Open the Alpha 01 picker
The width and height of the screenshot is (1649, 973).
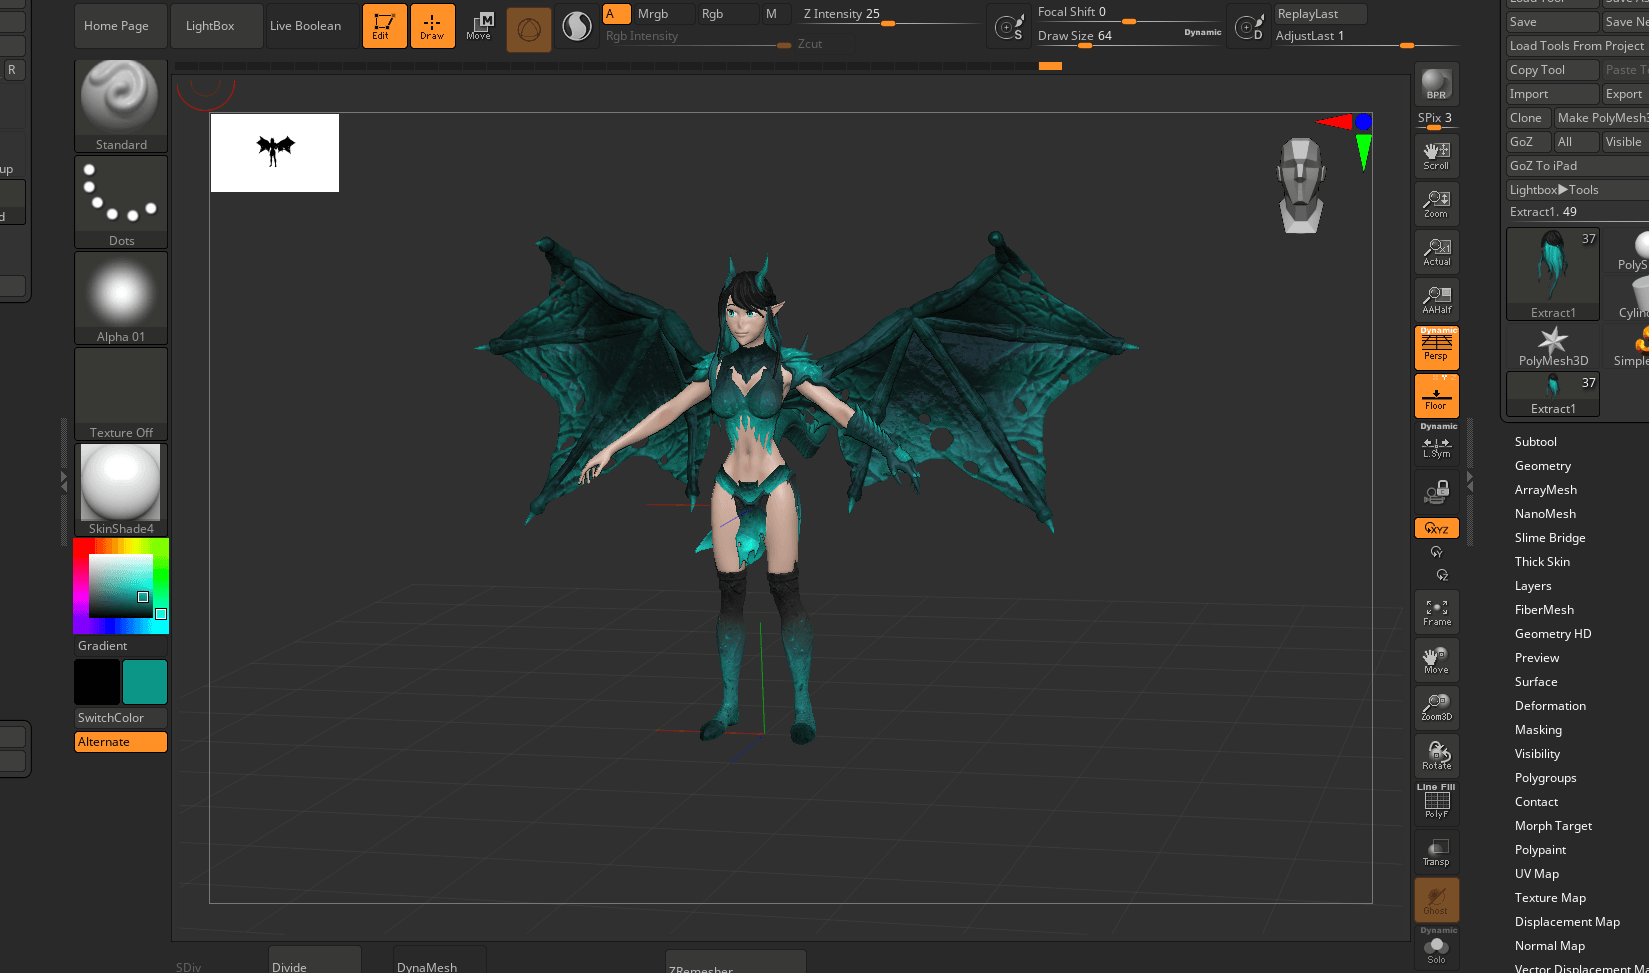pos(121,298)
